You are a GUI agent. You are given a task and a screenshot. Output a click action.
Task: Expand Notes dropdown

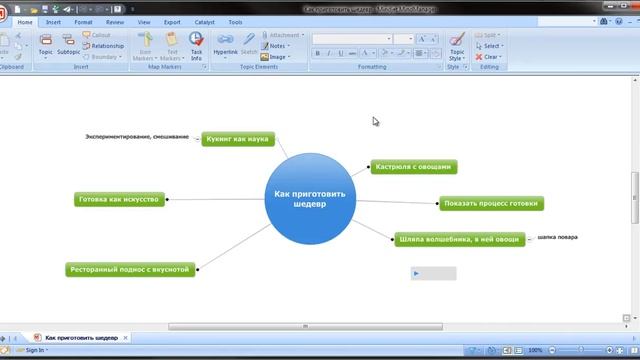tap(289, 46)
